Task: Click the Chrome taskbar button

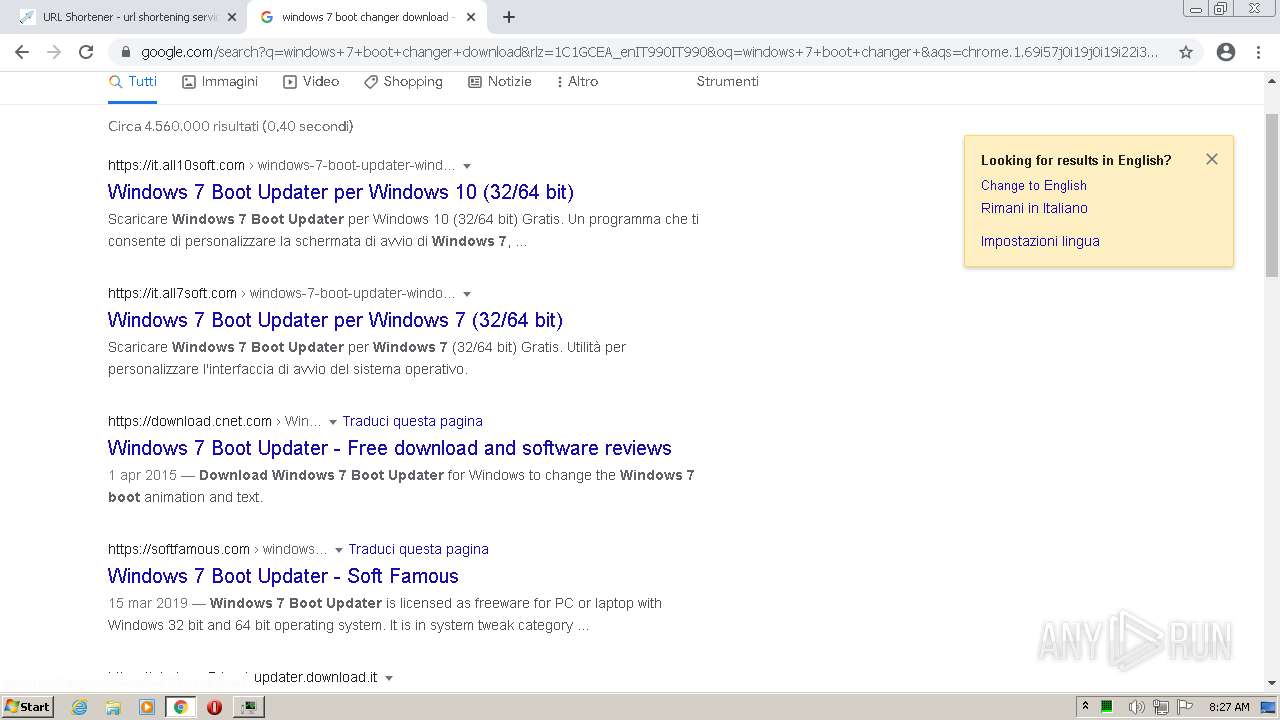Action: 180,707
